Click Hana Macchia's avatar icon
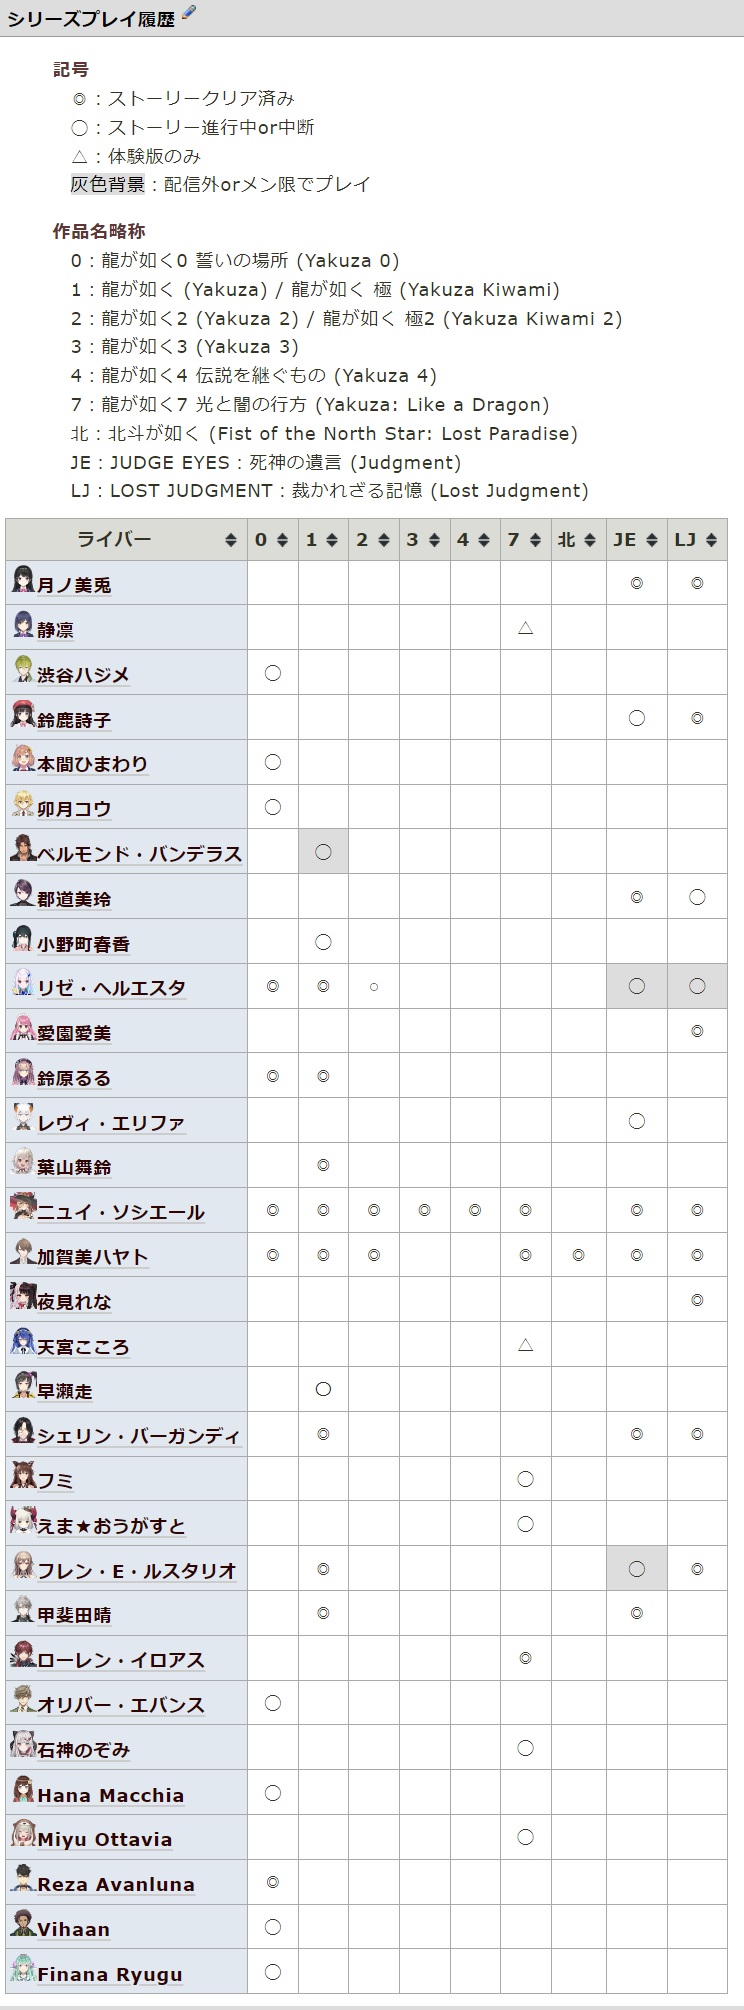Image resolution: width=744 pixels, height=2010 pixels. point(23,1789)
